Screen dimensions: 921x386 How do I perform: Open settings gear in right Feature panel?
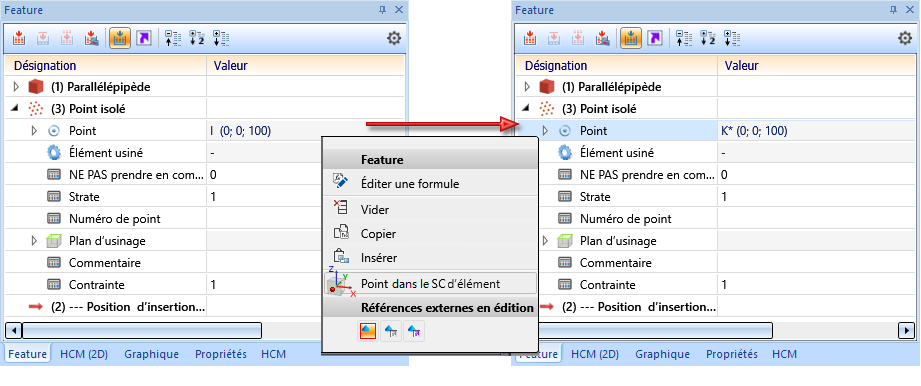pyautogui.click(x=905, y=39)
